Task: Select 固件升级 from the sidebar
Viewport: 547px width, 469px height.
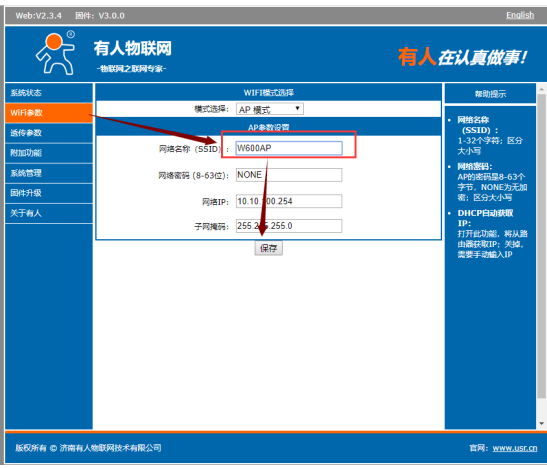Action: coord(49,193)
